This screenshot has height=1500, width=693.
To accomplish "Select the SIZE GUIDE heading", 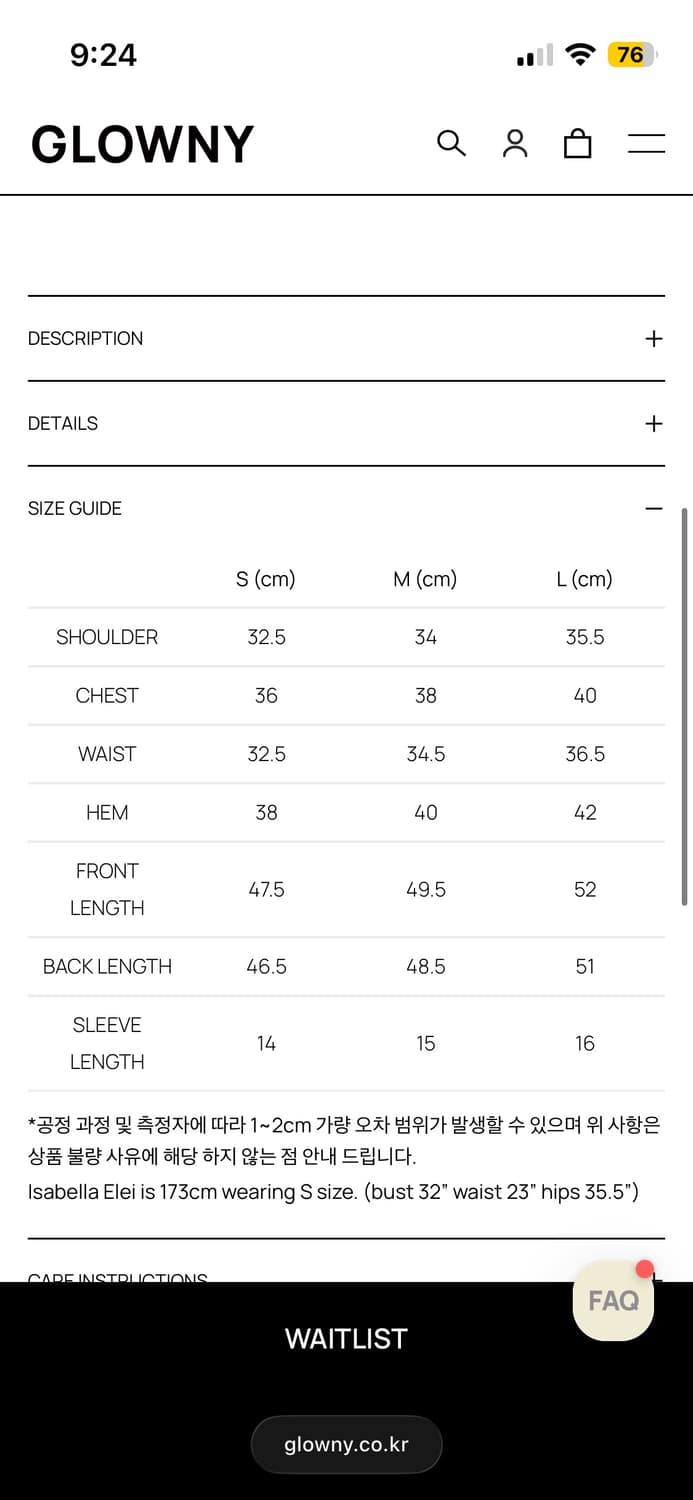I will point(75,509).
